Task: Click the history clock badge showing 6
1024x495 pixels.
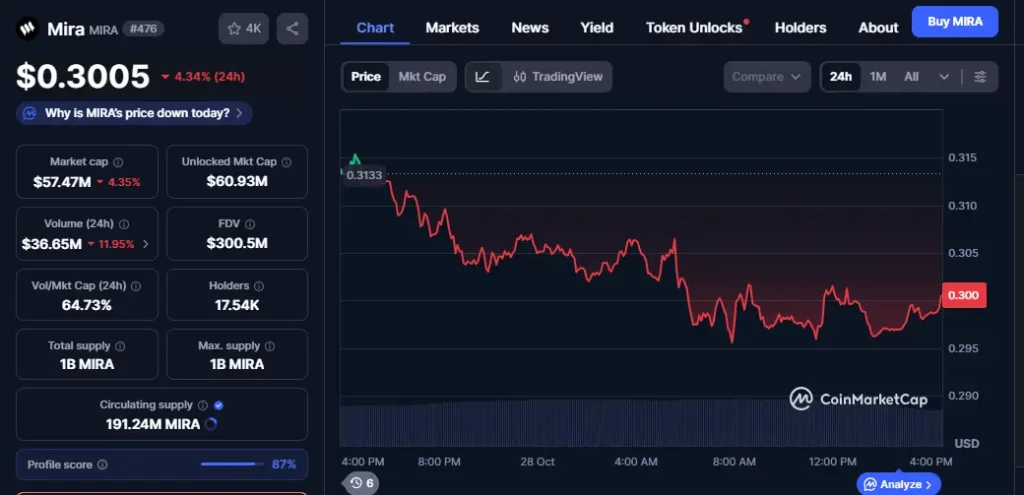Action: click(x=362, y=483)
